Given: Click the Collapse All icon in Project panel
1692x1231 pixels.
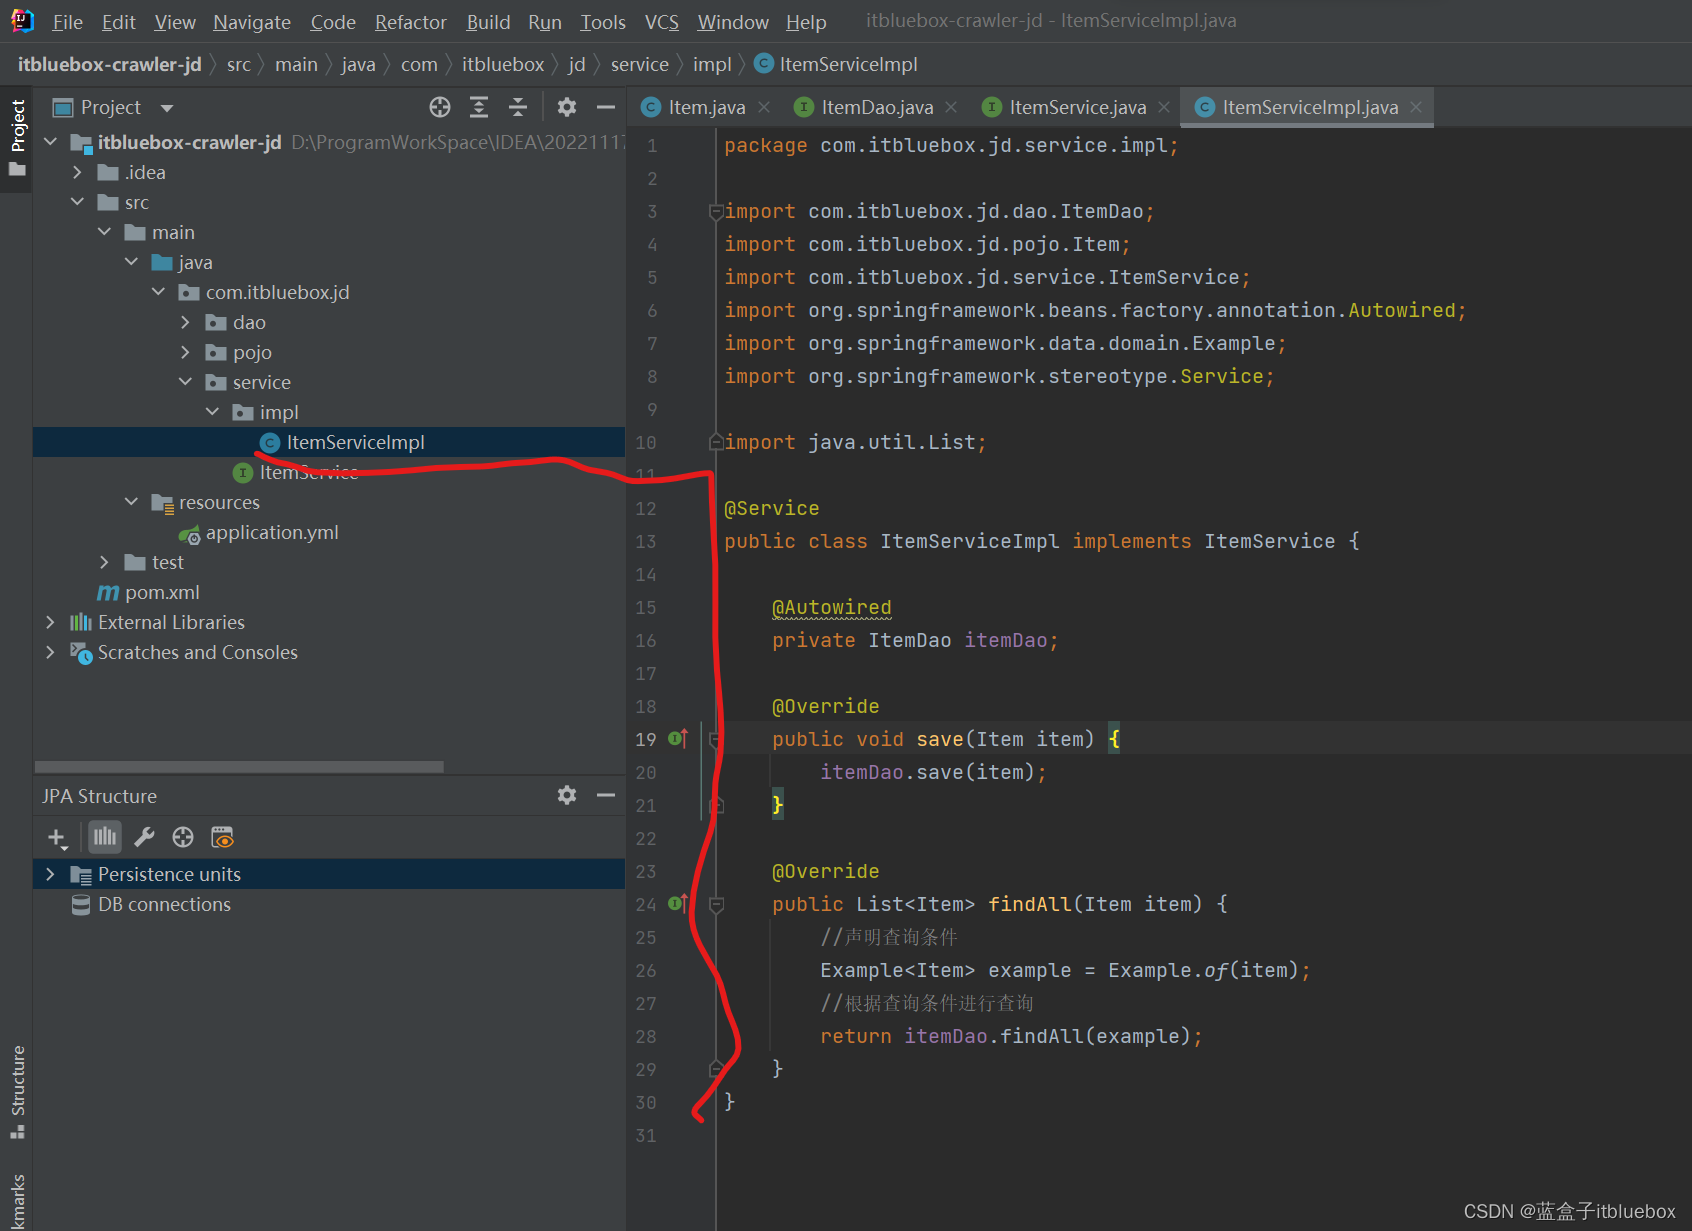Looking at the screenshot, I should [x=517, y=107].
